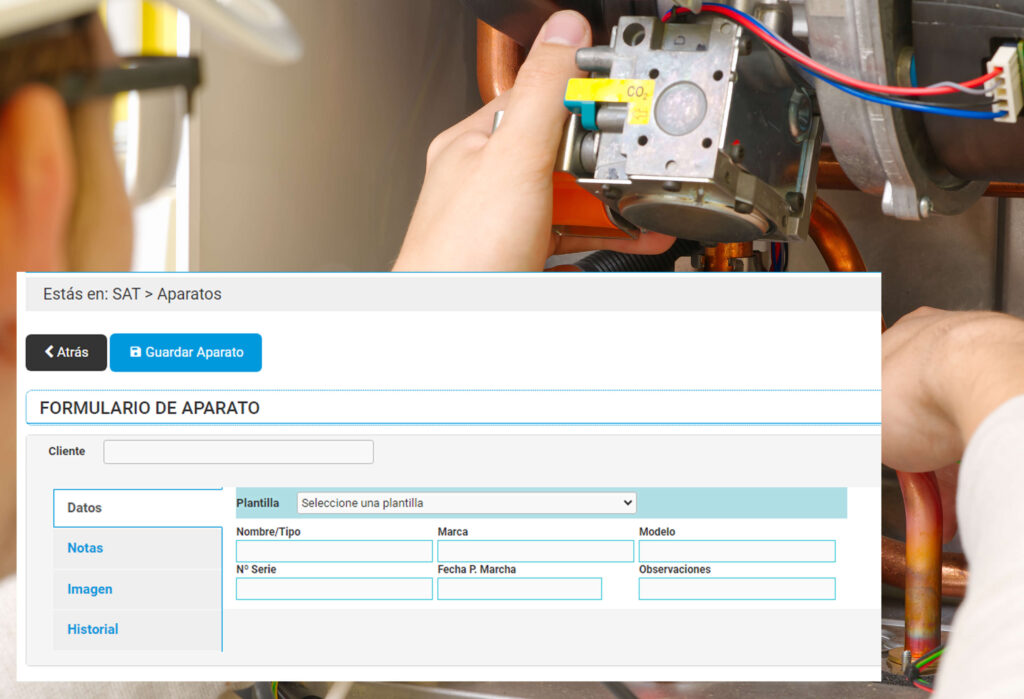1024x699 pixels.
Task: Open the Imagen tab
Action: (x=90, y=589)
